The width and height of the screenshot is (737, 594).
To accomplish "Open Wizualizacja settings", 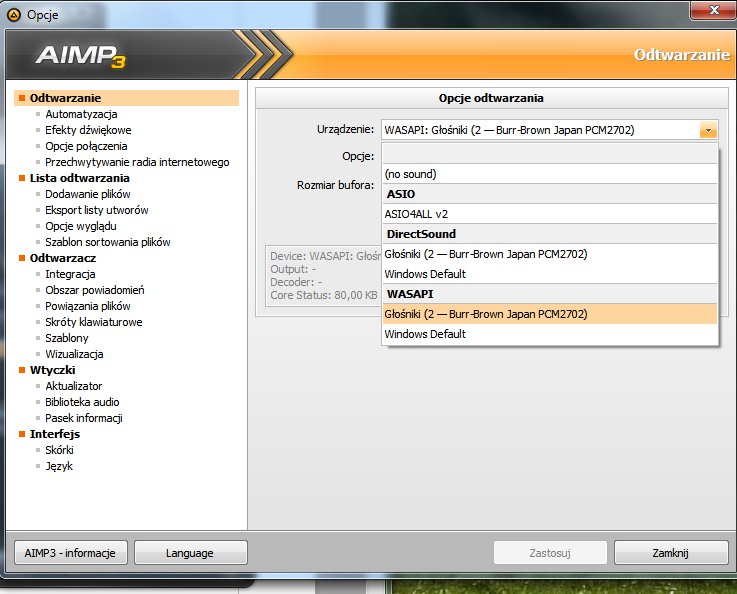I will pyautogui.click(x=74, y=354).
